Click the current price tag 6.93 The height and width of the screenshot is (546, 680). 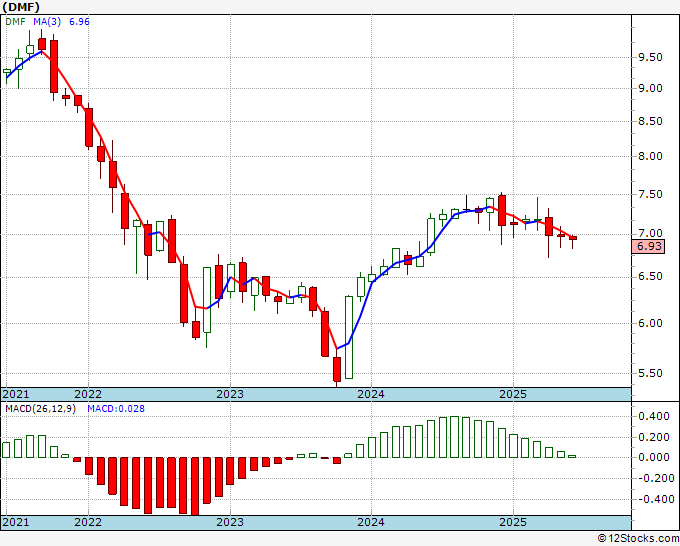tap(648, 246)
